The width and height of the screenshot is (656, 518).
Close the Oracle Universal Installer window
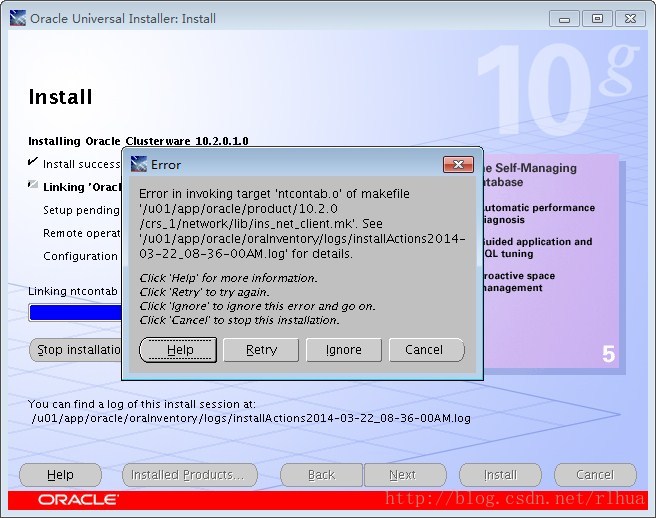630,19
